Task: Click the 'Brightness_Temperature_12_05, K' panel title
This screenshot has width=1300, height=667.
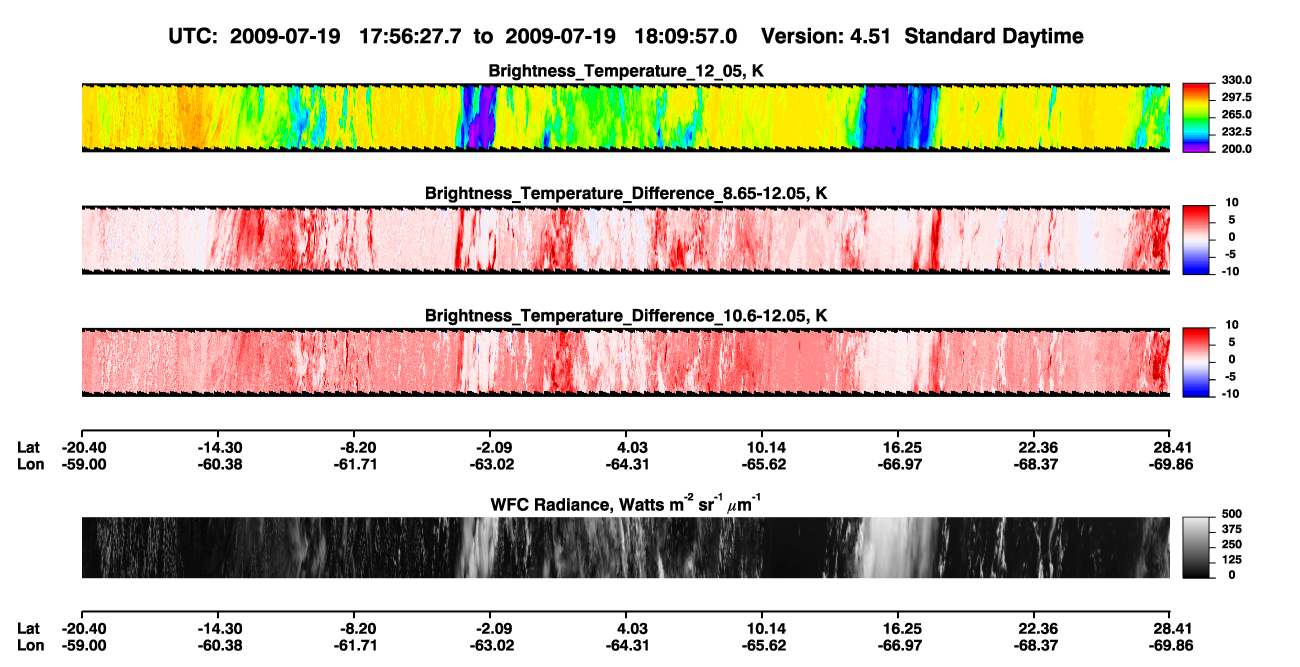Action: 626,70
